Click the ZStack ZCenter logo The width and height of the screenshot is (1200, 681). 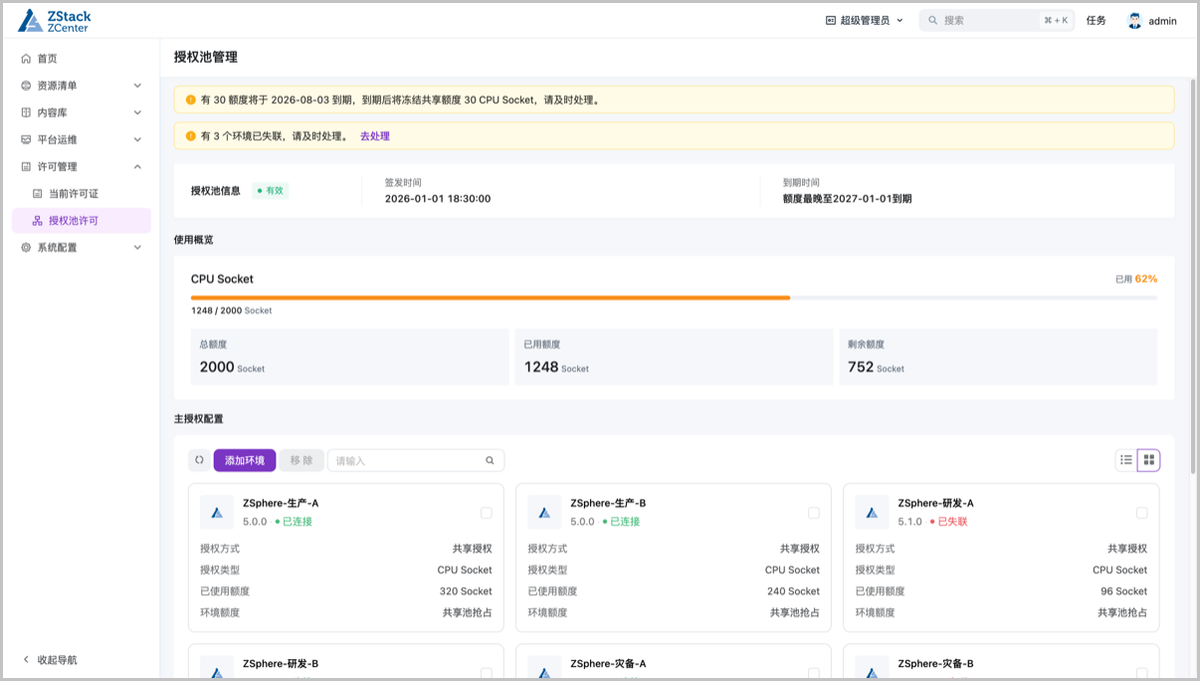(x=53, y=21)
